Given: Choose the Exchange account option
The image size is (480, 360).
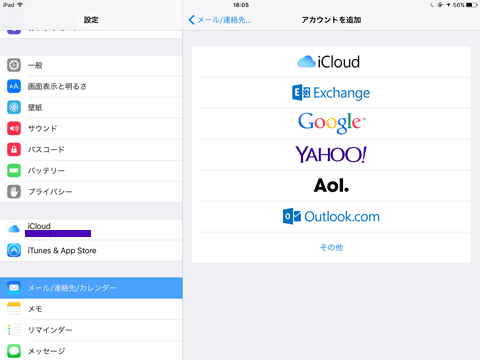Looking at the screenshot, I should [x=331, y=93].
